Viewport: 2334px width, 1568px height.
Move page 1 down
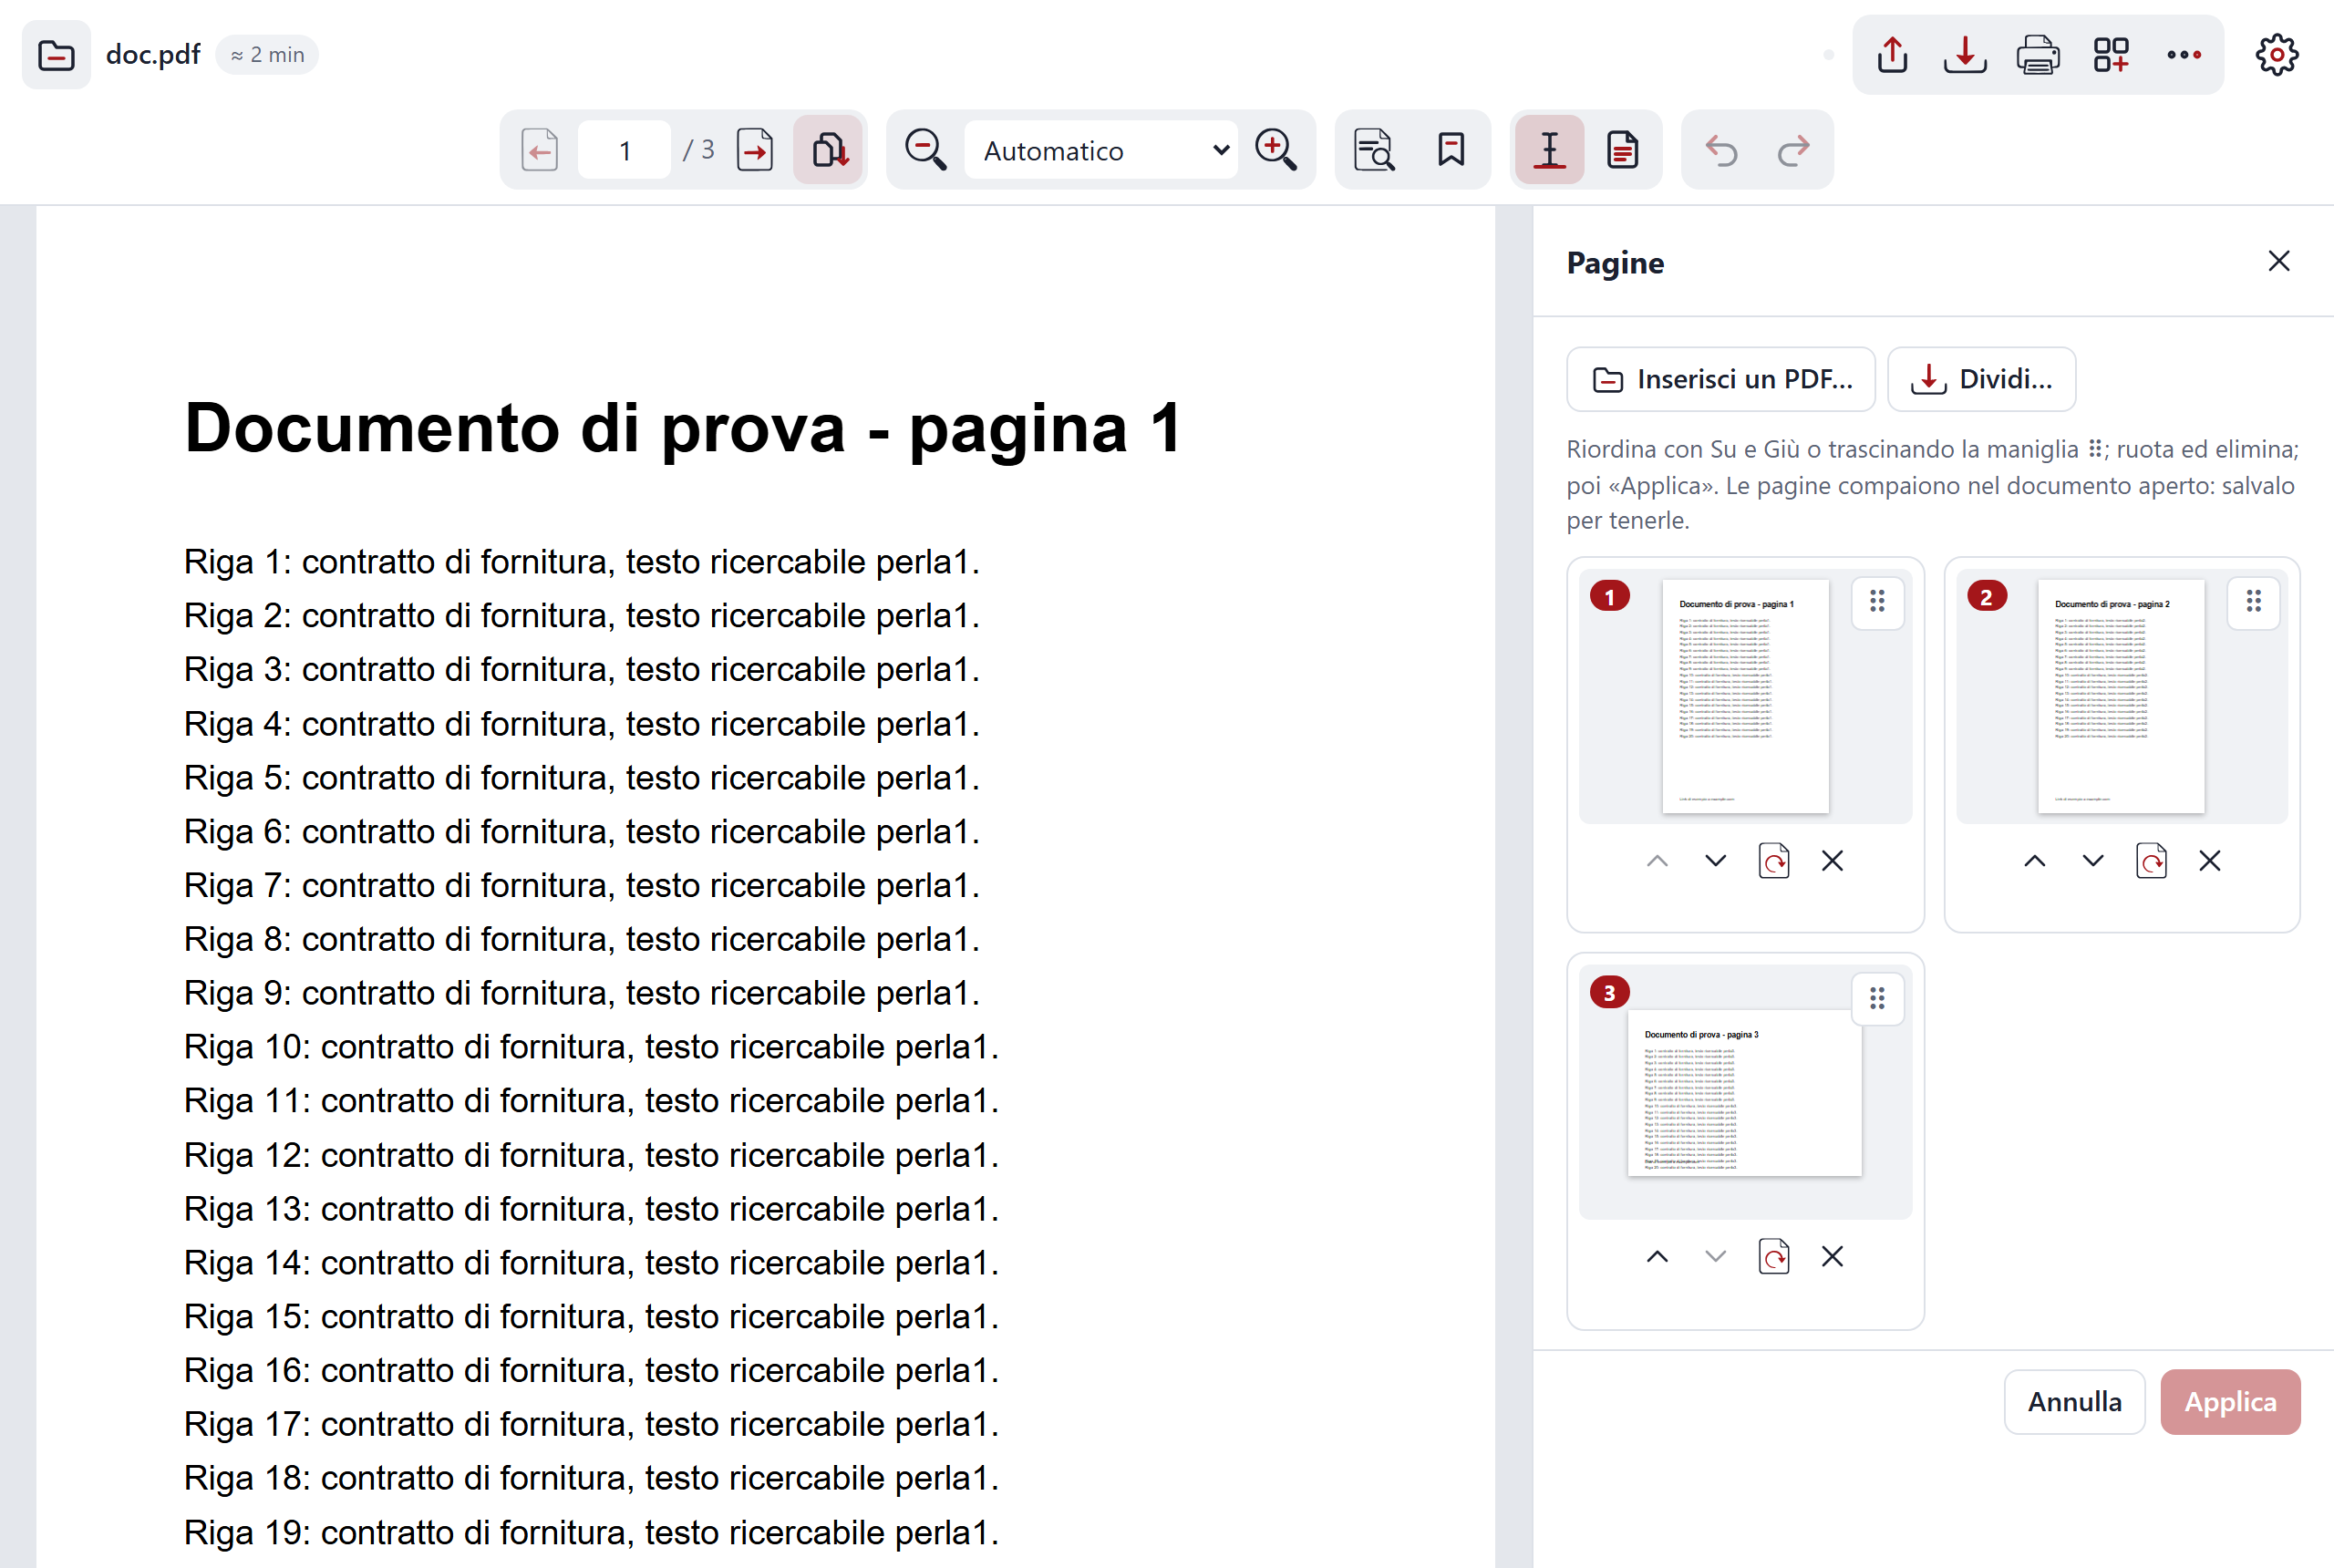click(1716, 861)
